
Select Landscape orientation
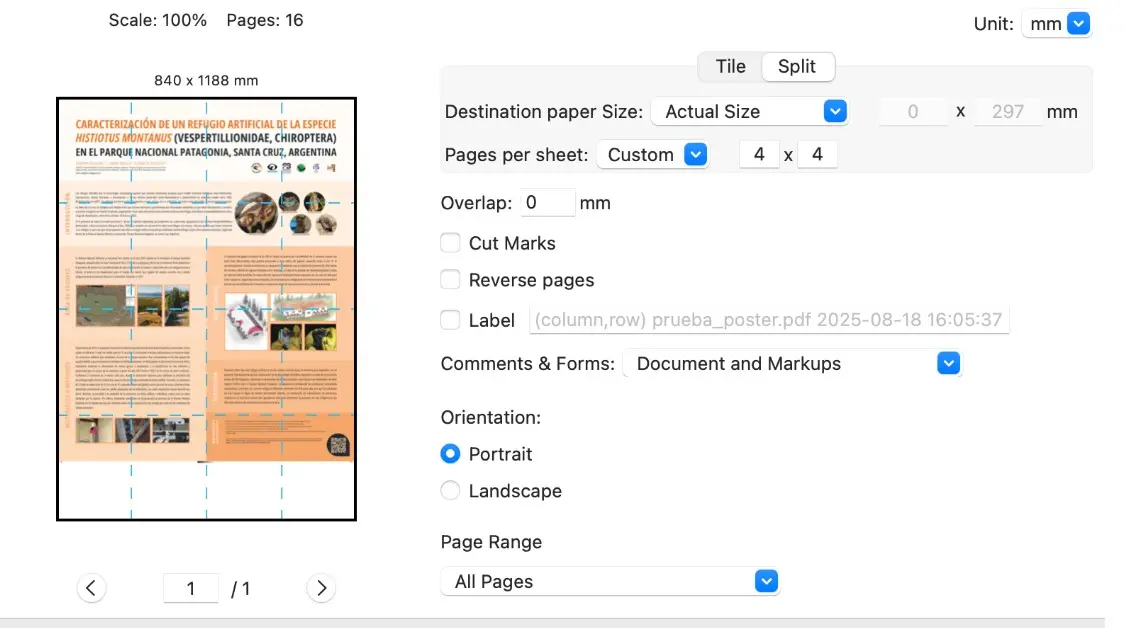[451, 491]
